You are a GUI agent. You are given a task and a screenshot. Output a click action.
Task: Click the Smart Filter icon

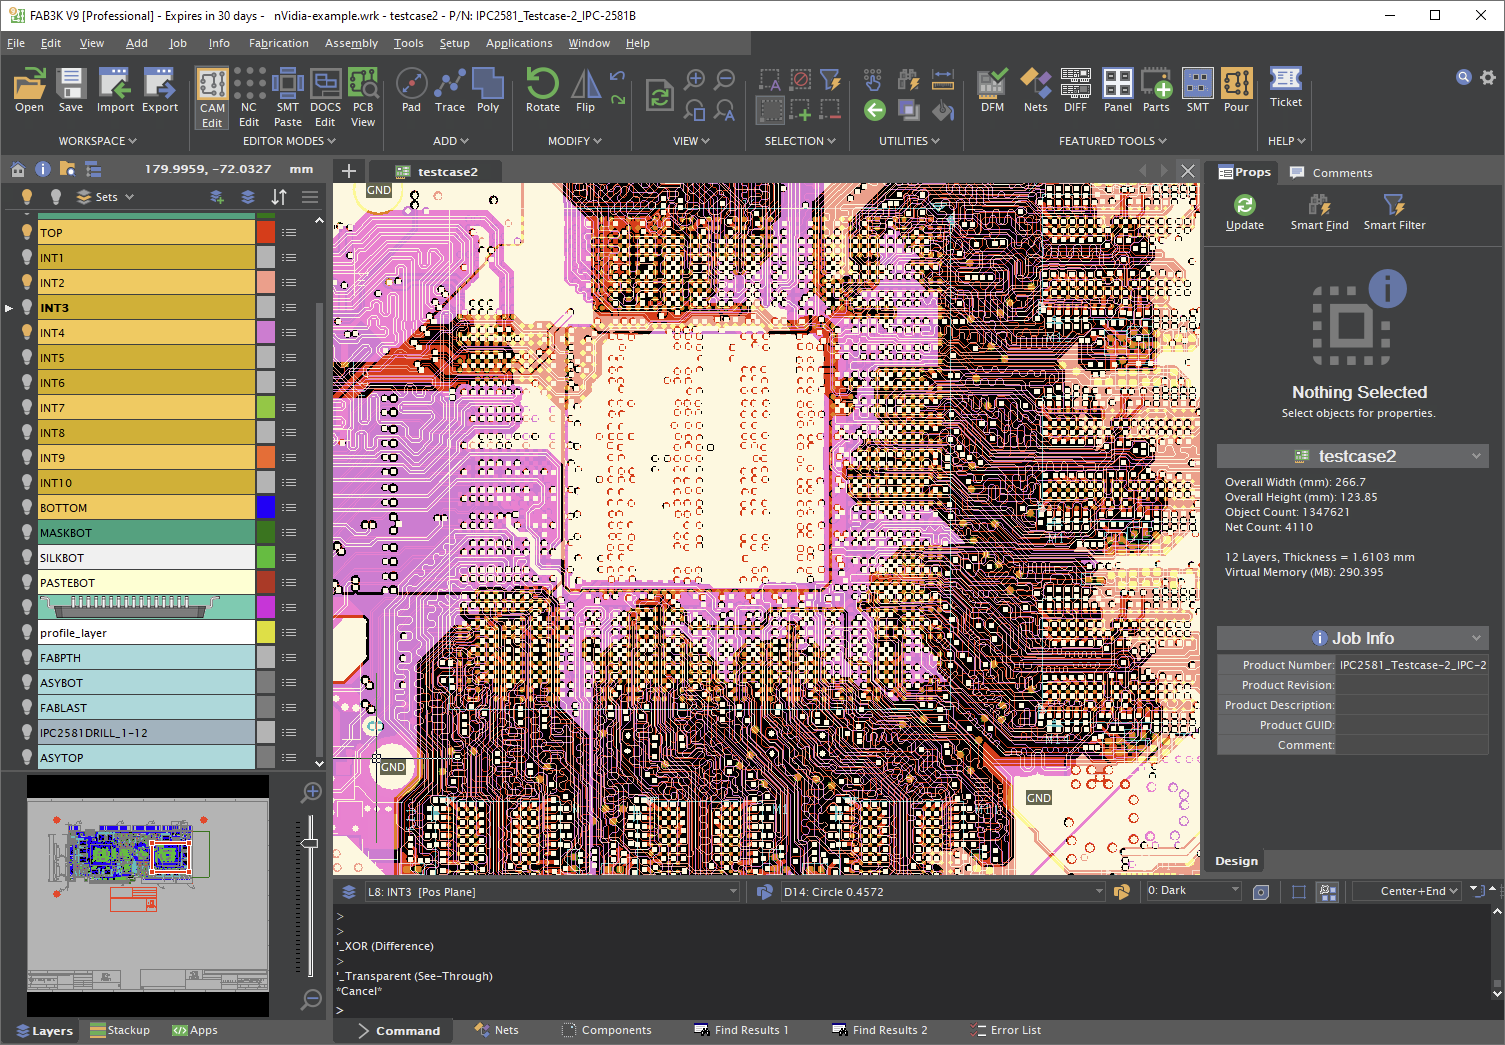tap(1395, 212)
